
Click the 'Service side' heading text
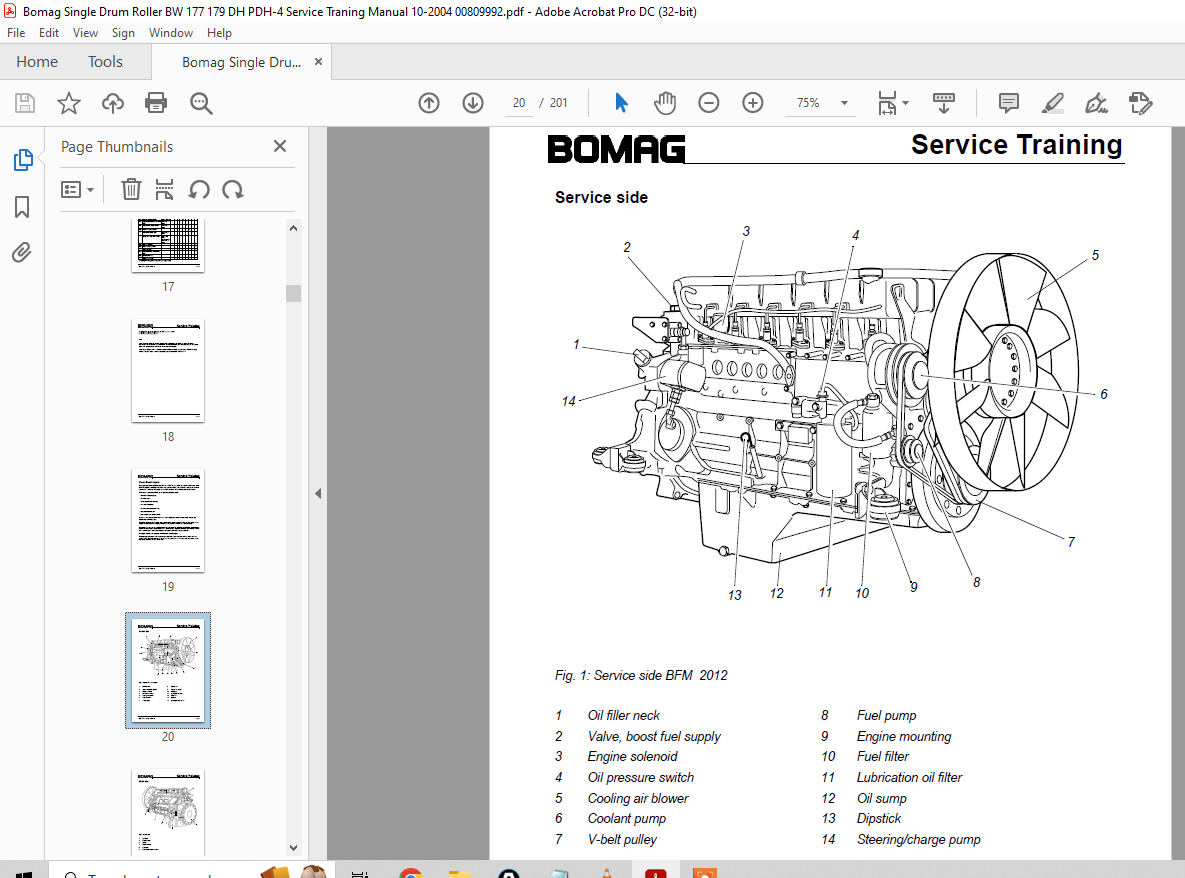[601, 197]
